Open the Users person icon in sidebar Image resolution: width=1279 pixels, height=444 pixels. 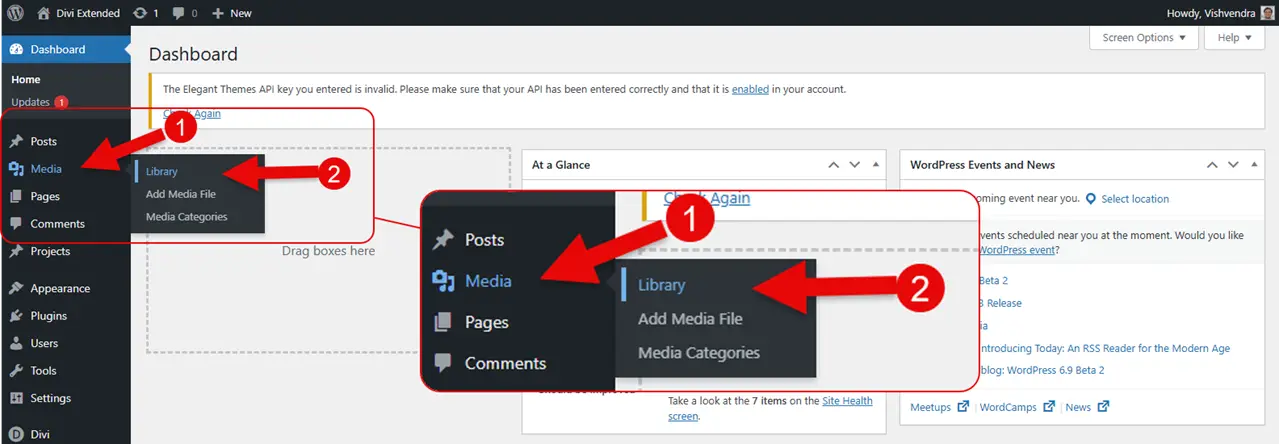pyautogui.click(x=16, y=343)
